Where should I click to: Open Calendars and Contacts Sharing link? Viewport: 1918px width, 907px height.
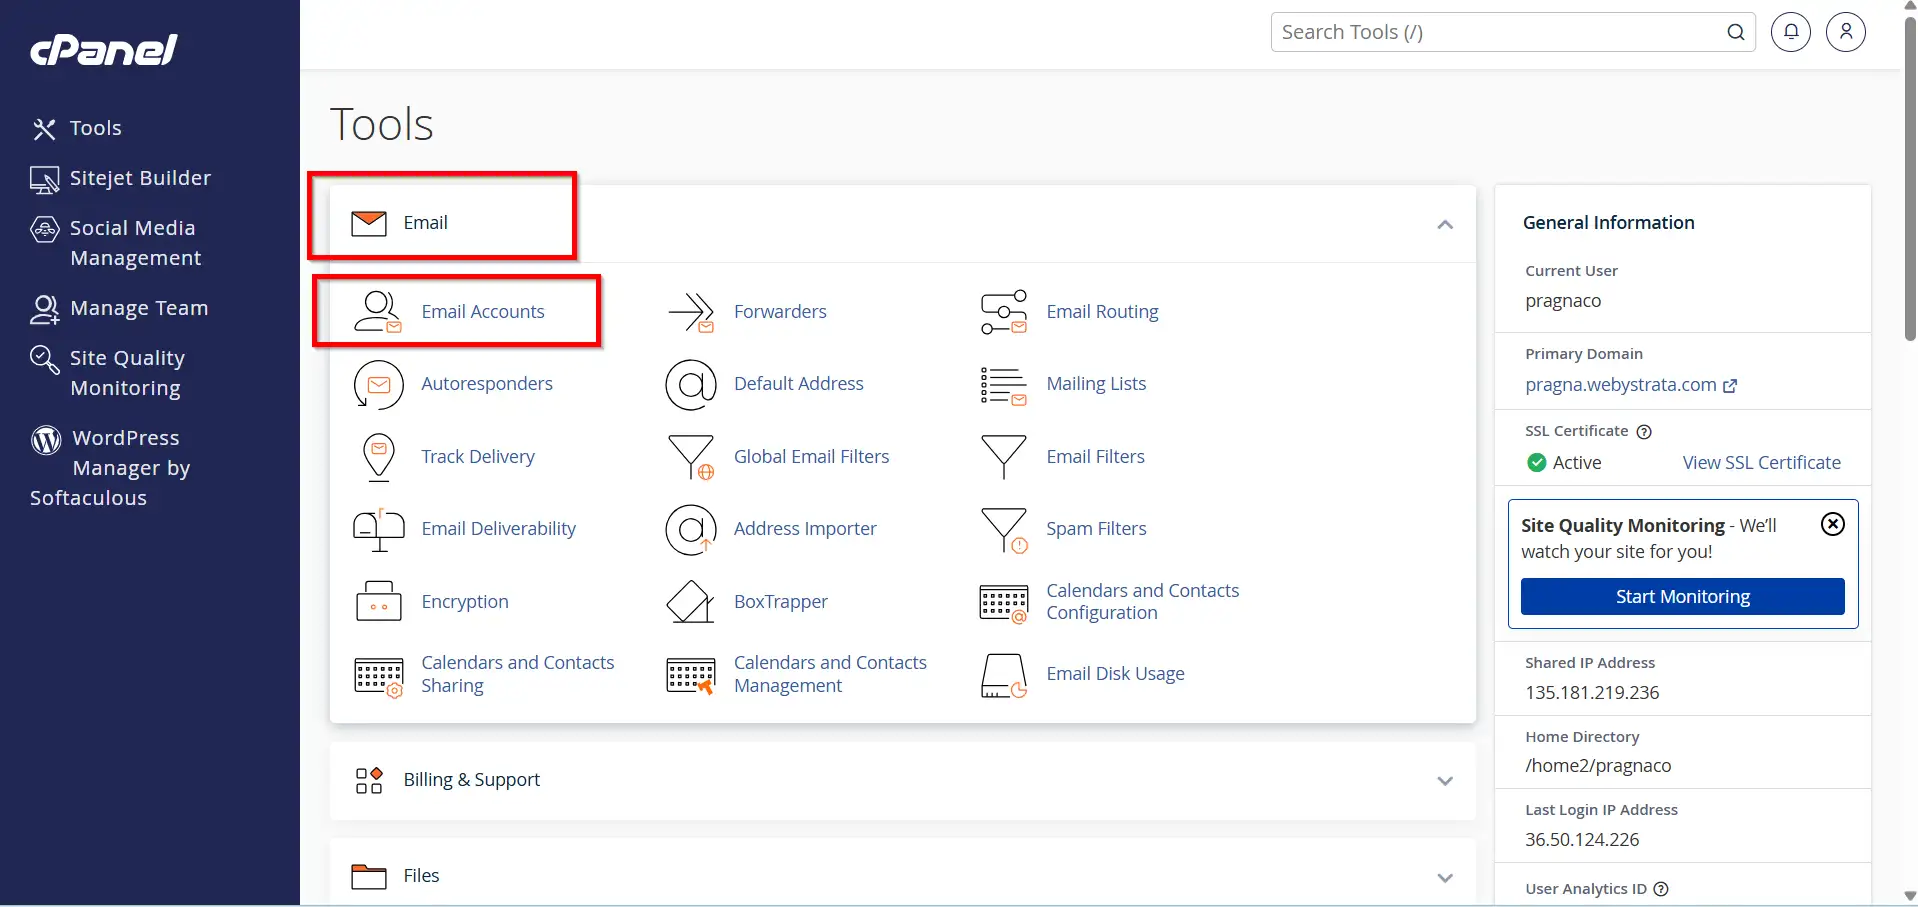[x=517, y=674]
